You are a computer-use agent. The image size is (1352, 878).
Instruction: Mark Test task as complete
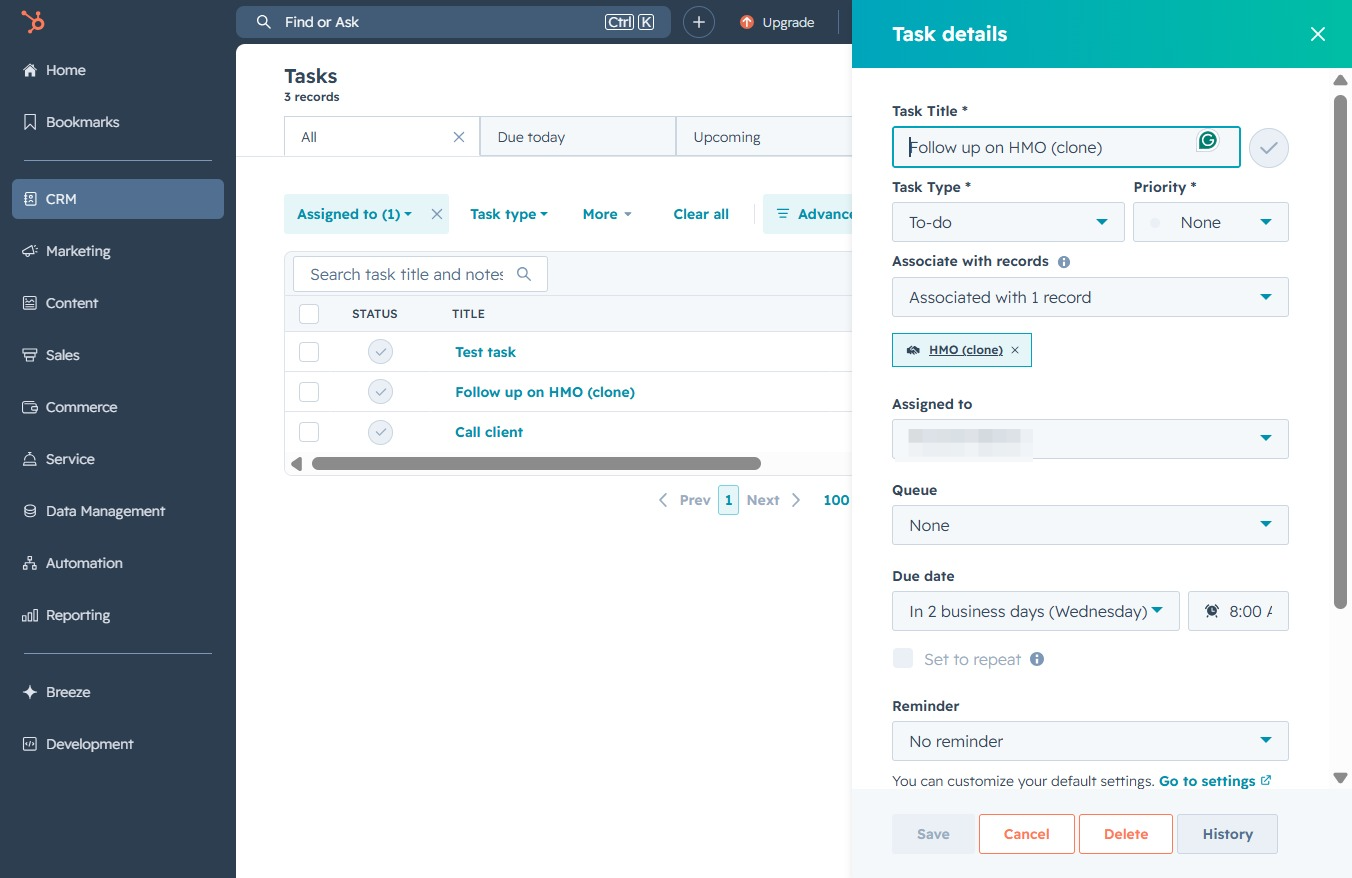click(x=380, y=352)
